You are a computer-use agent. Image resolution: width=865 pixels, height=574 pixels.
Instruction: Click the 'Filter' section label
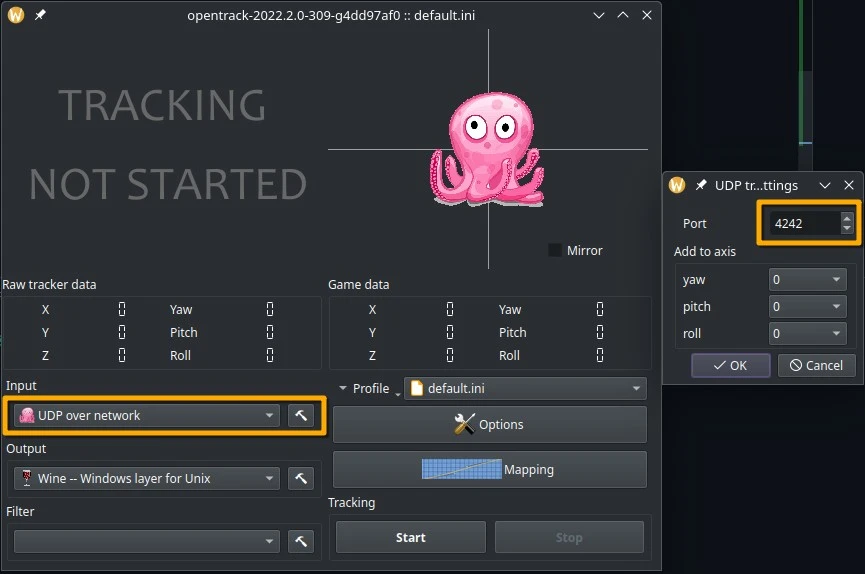tap(20, 512)
